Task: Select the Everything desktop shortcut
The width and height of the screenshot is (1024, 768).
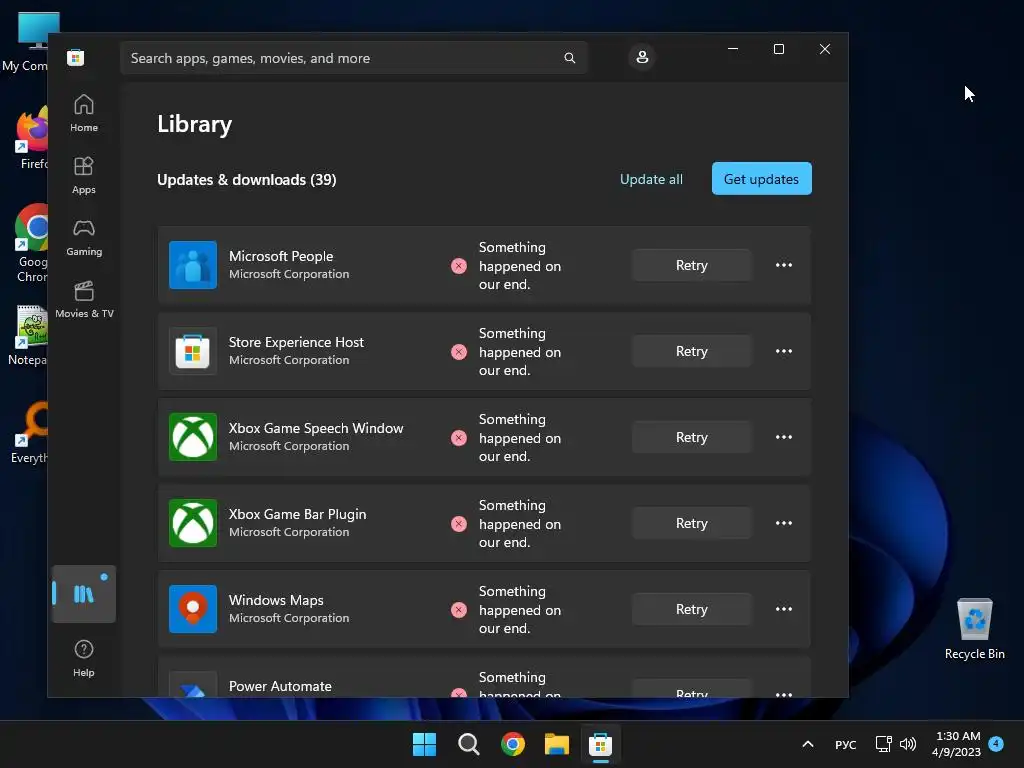Action: pyautogui.click(x=30, y=432)
